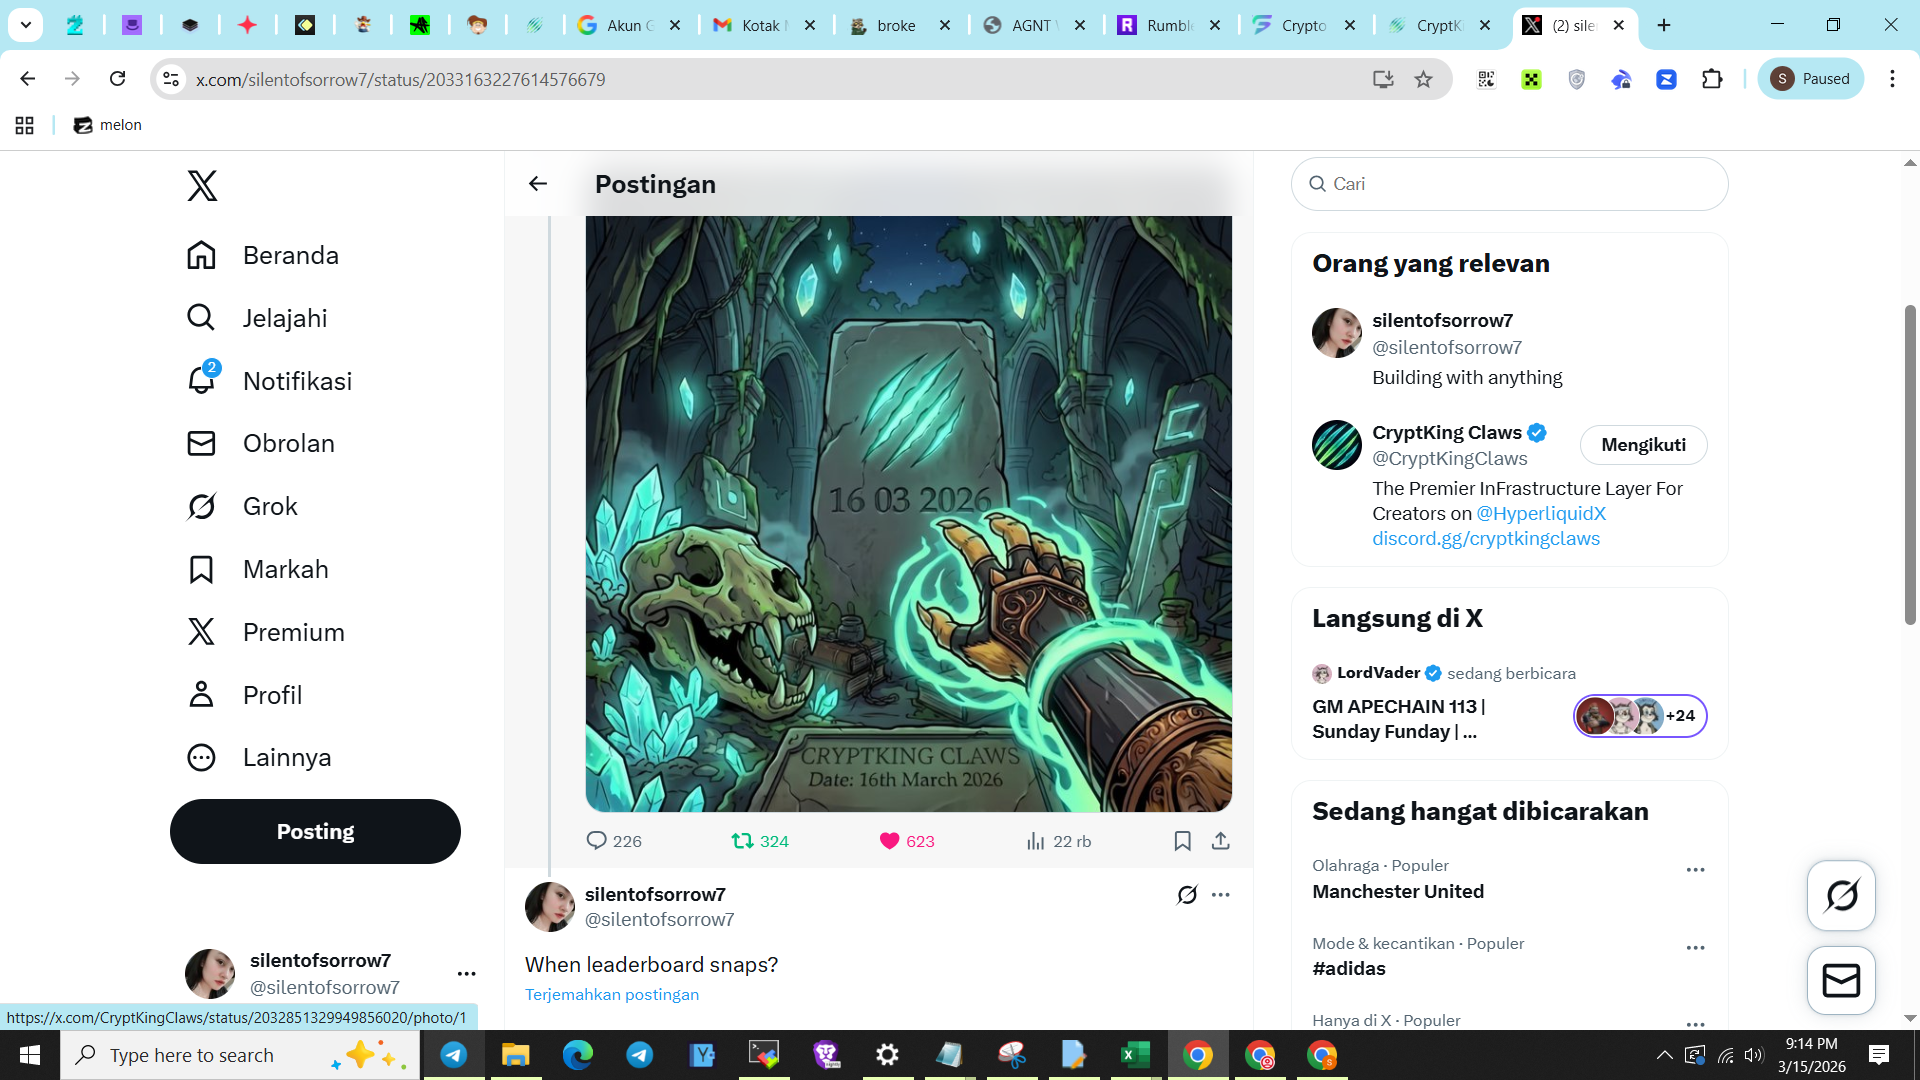1920x1080 pixels.
Task: Switch to Kotak Gmail tab
Action: [x=765, y=25]
